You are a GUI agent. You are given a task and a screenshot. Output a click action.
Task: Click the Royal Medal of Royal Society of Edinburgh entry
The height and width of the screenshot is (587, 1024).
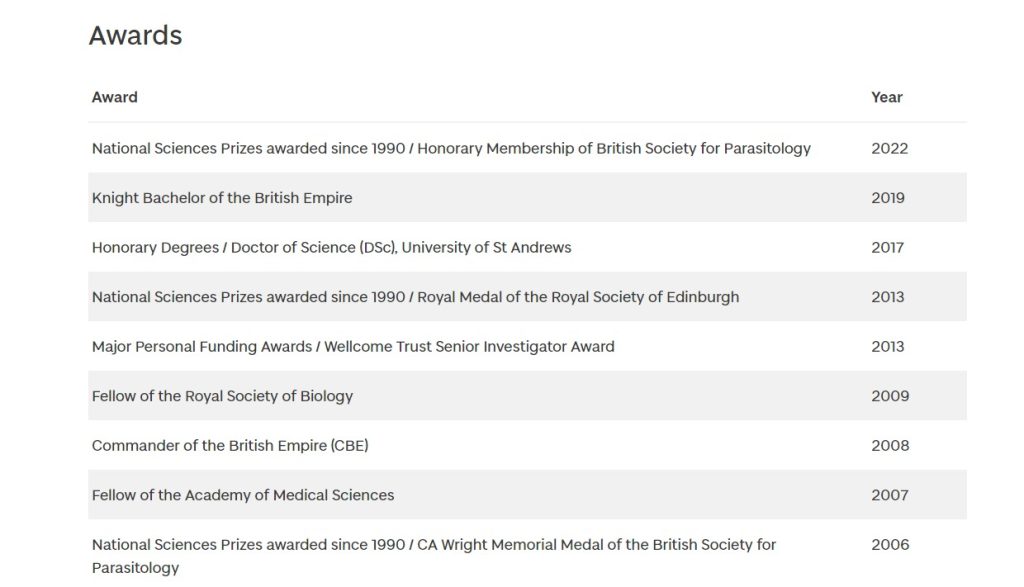415,297
